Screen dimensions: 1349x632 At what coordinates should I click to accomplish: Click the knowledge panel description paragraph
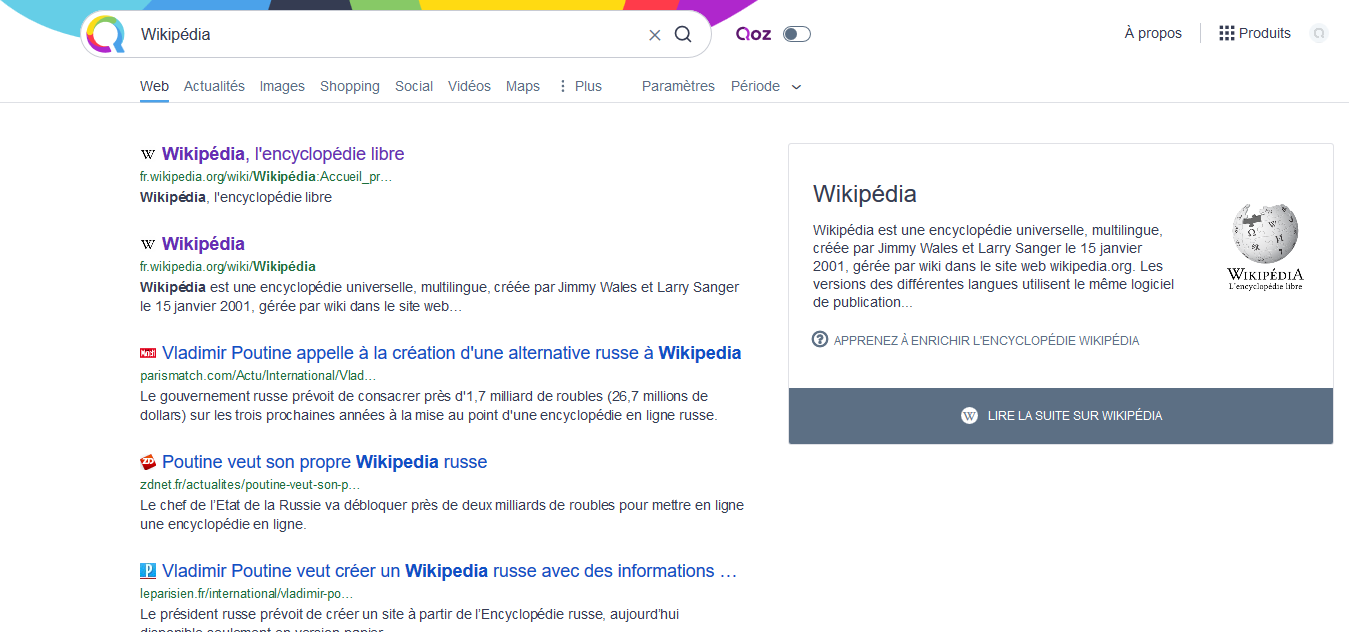[x=995, y=266]
